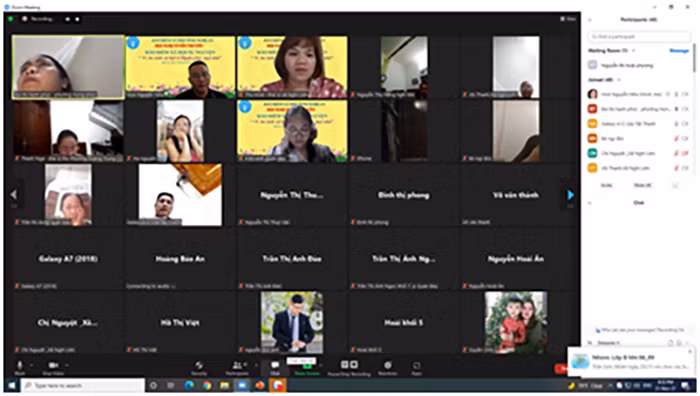
Task: Click the Message link for Waiting Room
Action: 679,50
